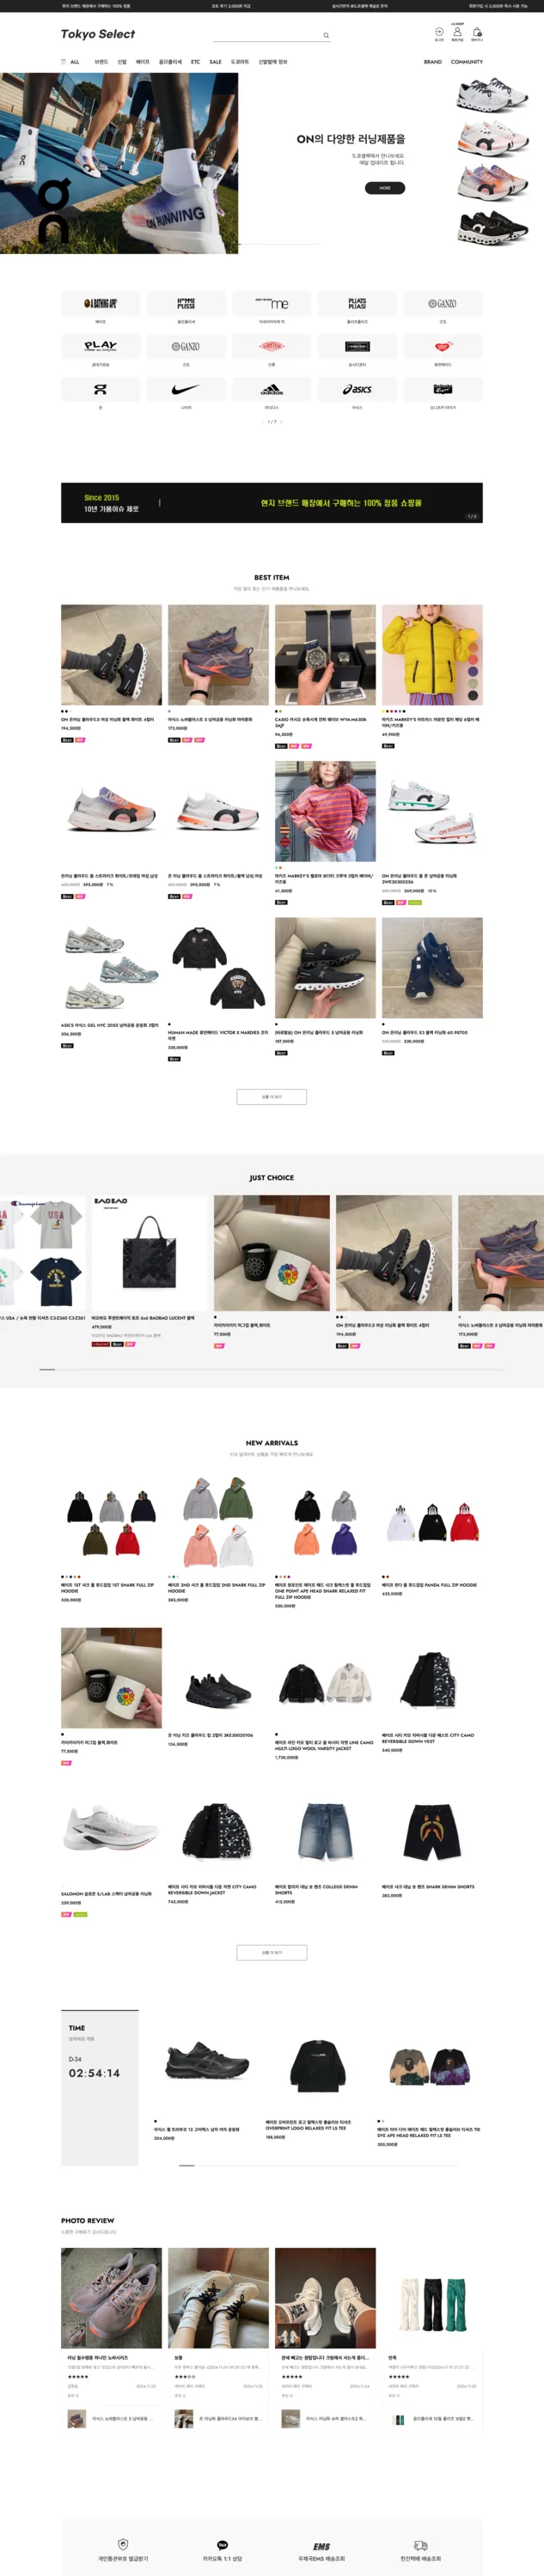Open the login icon in header
This screenshot has height=2576, width=544.
(439, 32)
